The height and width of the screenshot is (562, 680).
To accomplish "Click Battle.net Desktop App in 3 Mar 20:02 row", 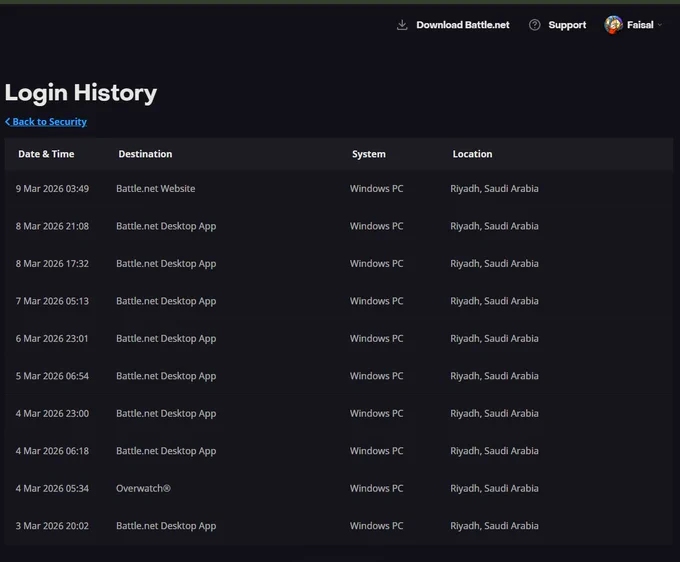I will [x=166, y=526].
